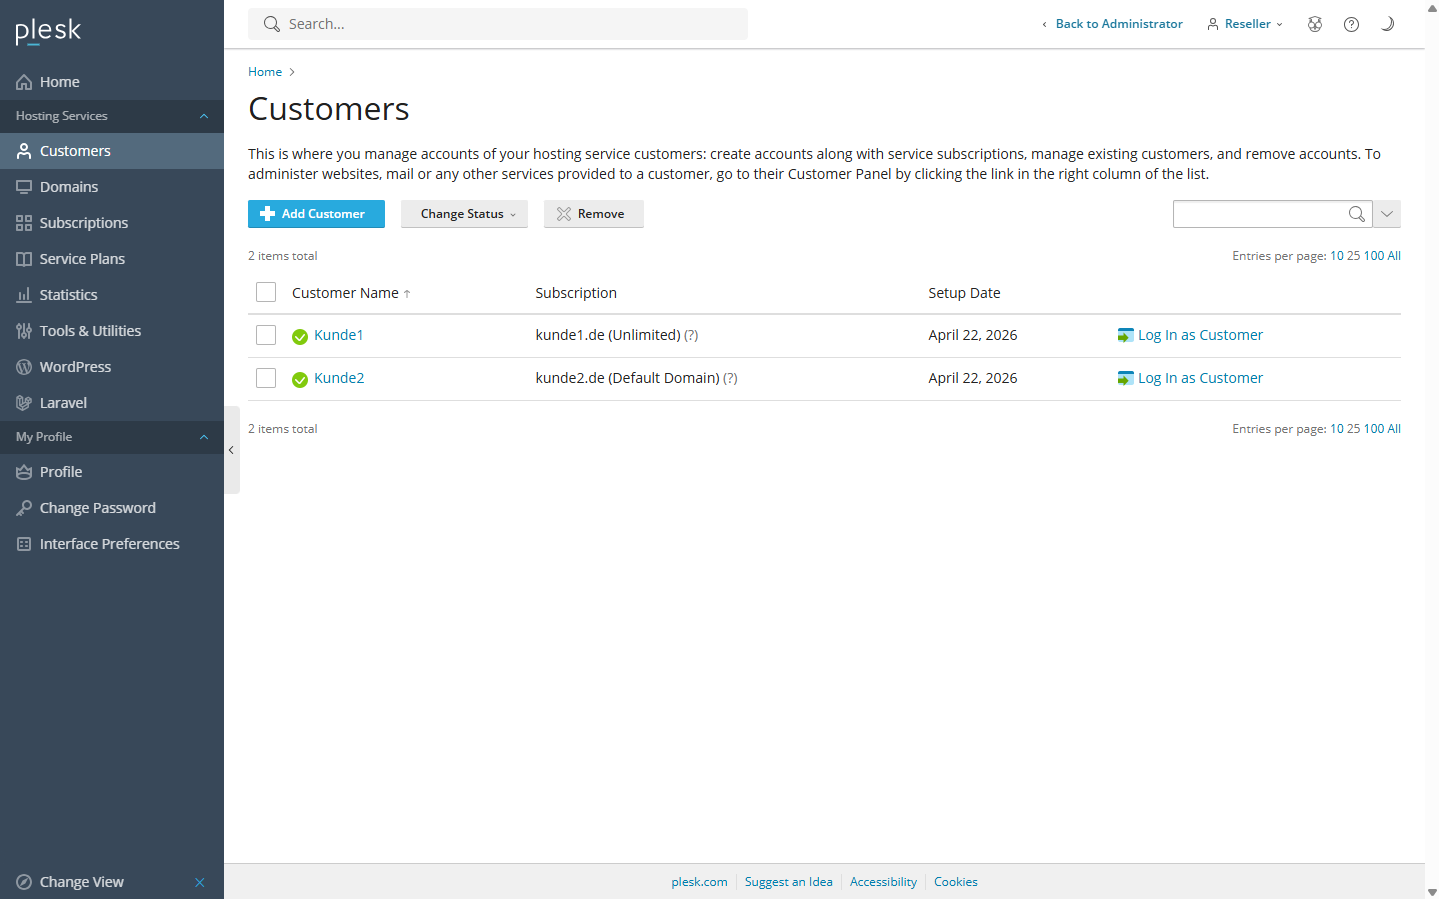Click the globe-like icon in the top bar

pyautogui.click(x=1315, y=24)
